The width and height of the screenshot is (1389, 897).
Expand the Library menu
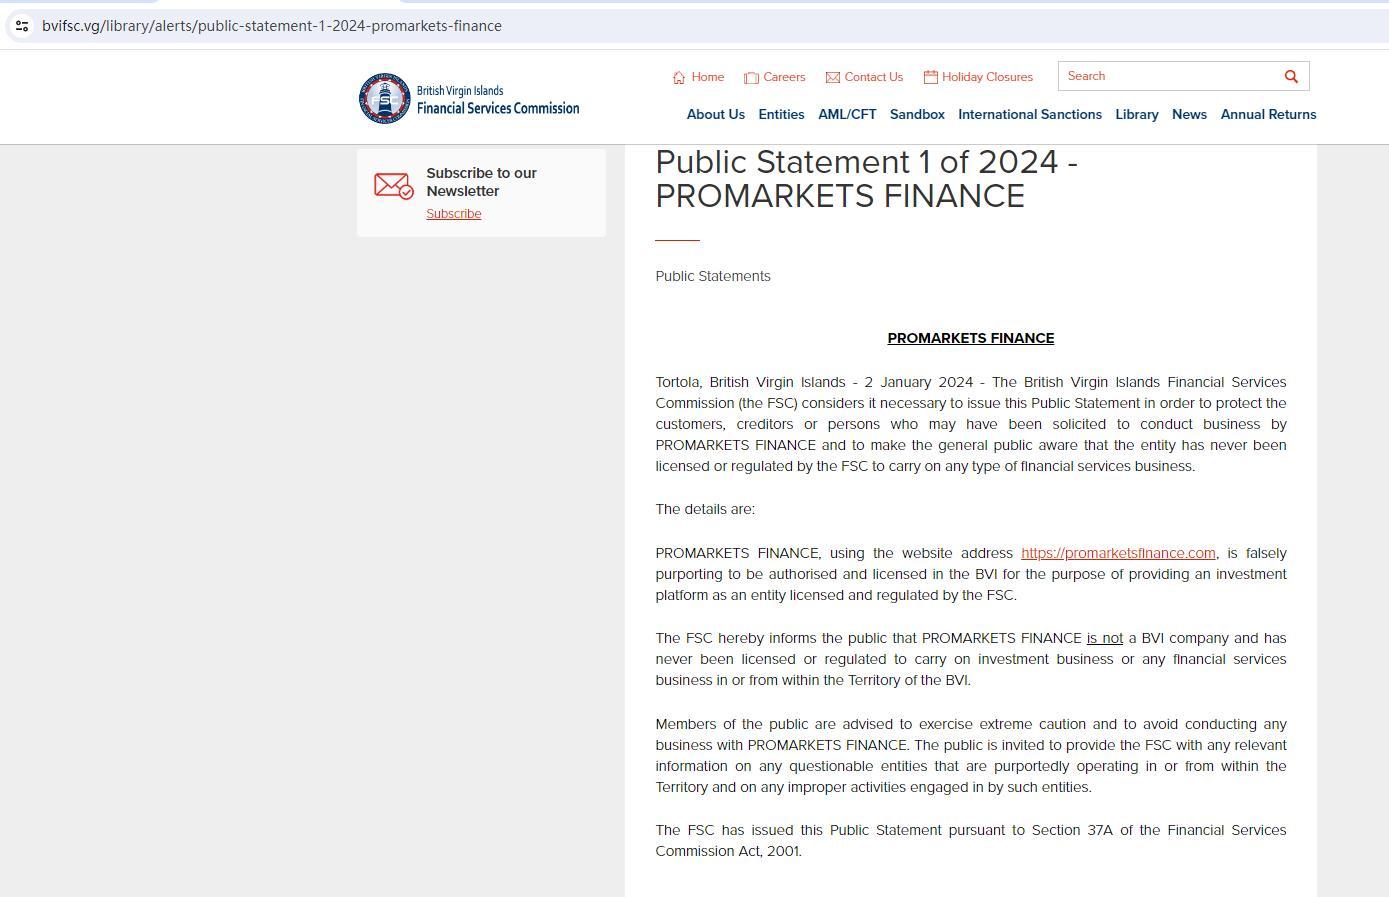[1136, 114]
